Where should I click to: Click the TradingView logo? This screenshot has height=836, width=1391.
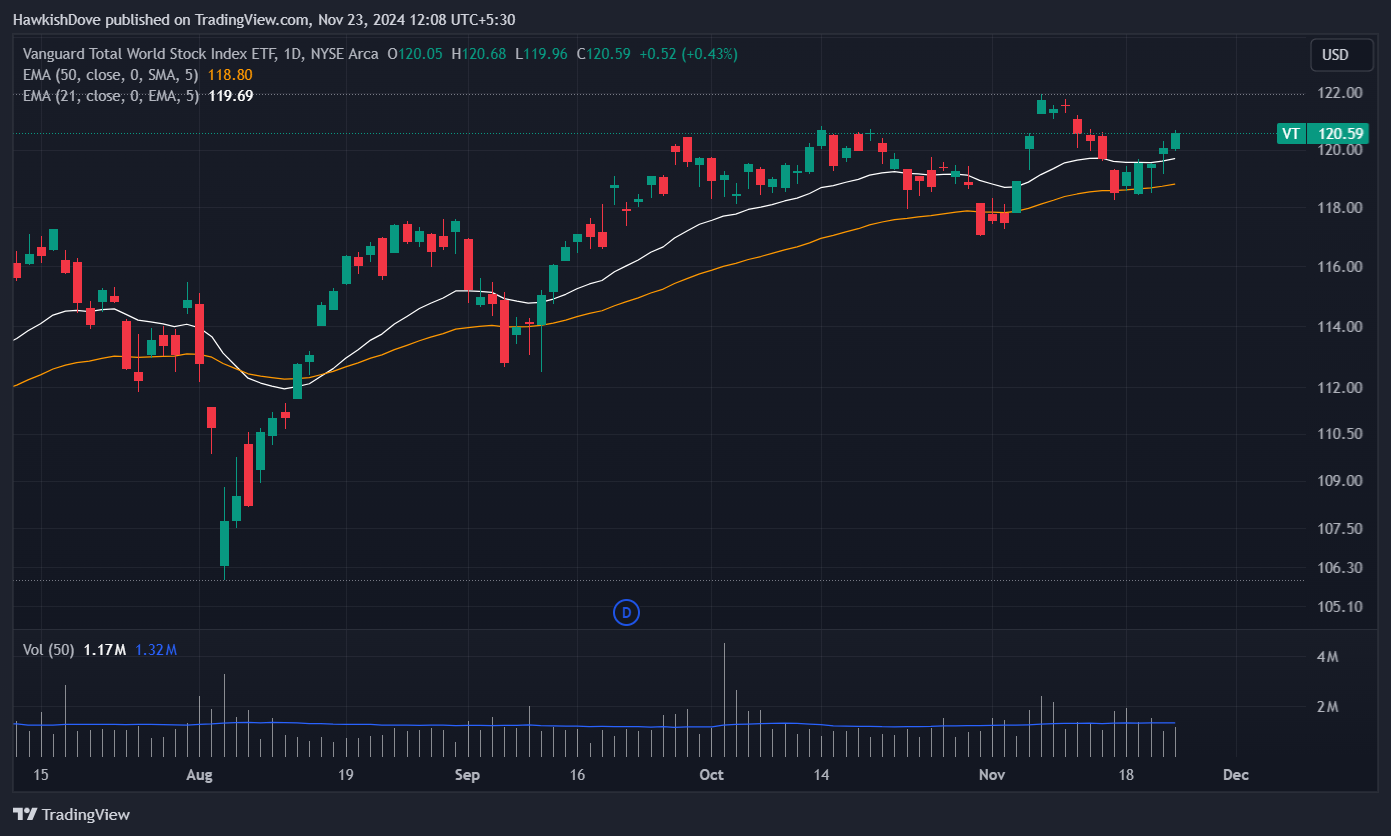[x=72, y=815]
